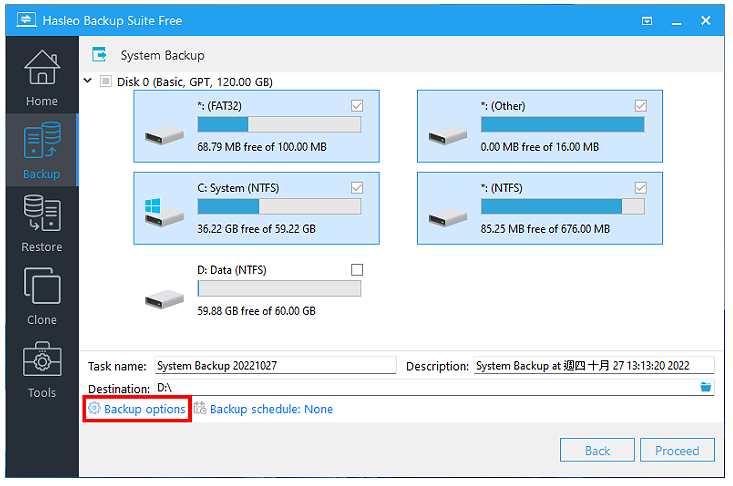Screen dimensions: 733x486
Task: Click the Proceed button
Action: pyautogui.click(x=677, y=450)
